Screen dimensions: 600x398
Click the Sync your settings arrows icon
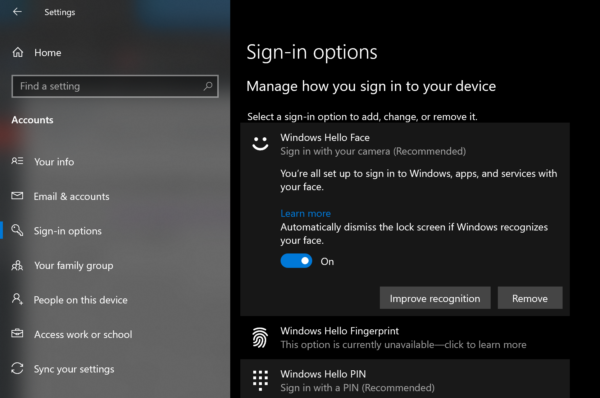click(17, 369)
